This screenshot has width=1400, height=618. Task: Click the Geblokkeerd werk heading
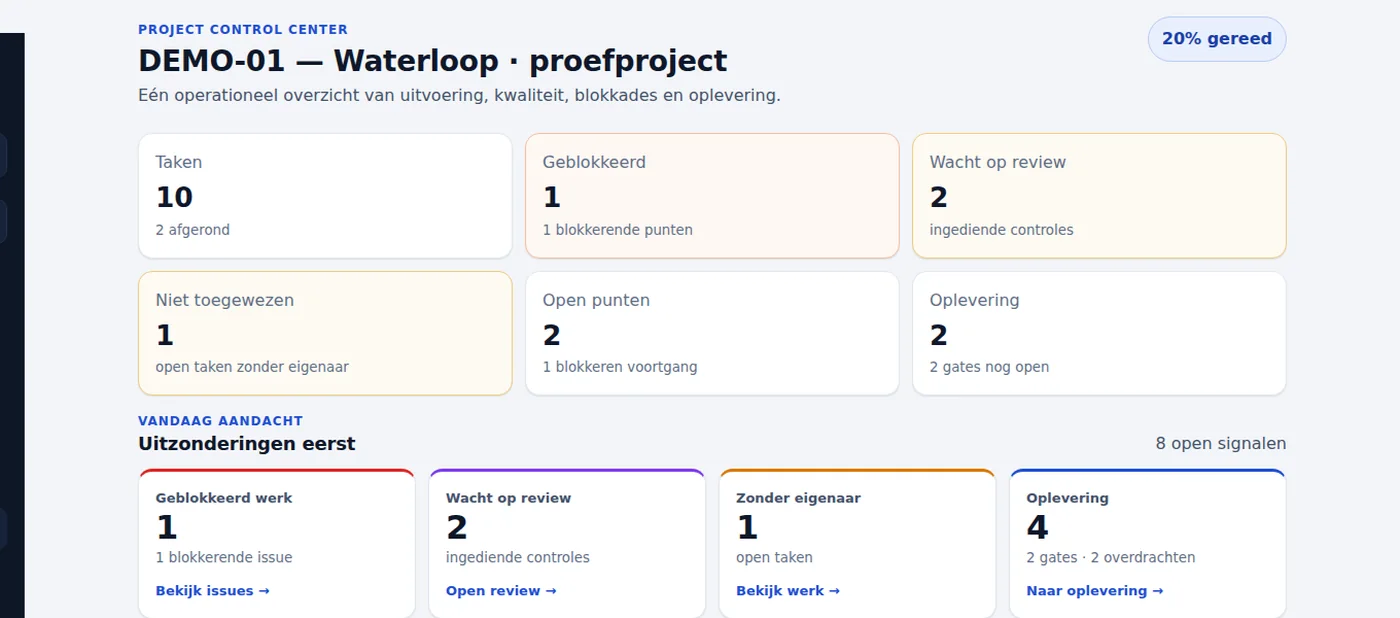(x=224, y=498)
